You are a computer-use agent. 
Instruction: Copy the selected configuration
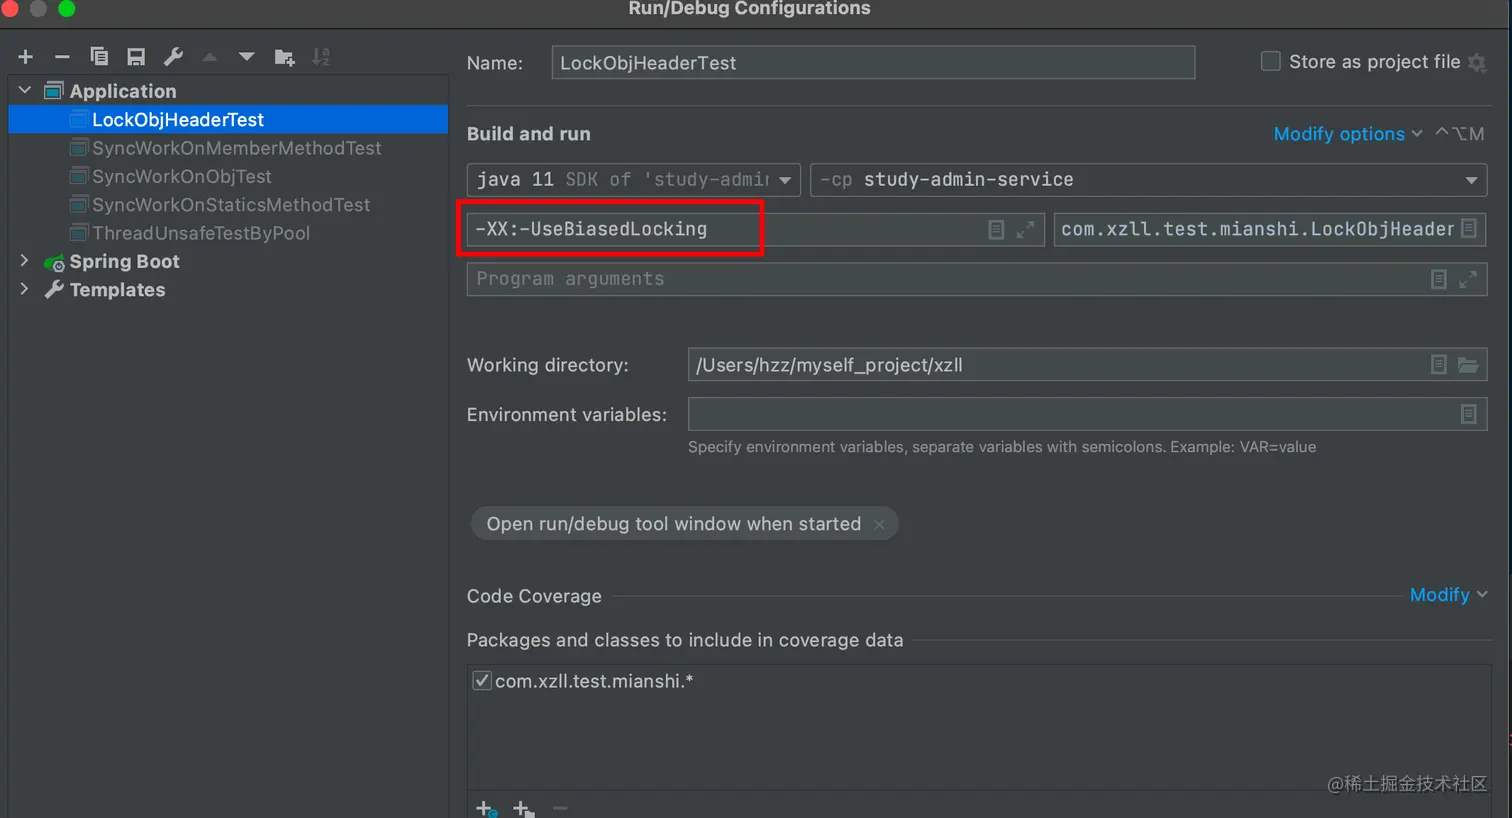point(99,57)
